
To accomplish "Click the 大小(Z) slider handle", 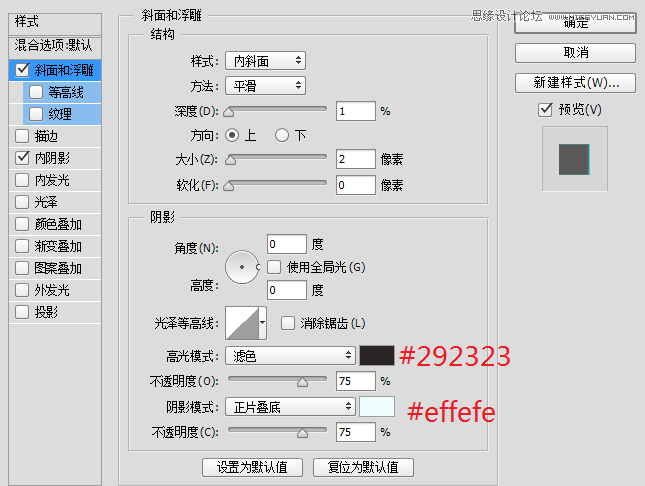I will point(231,160).
